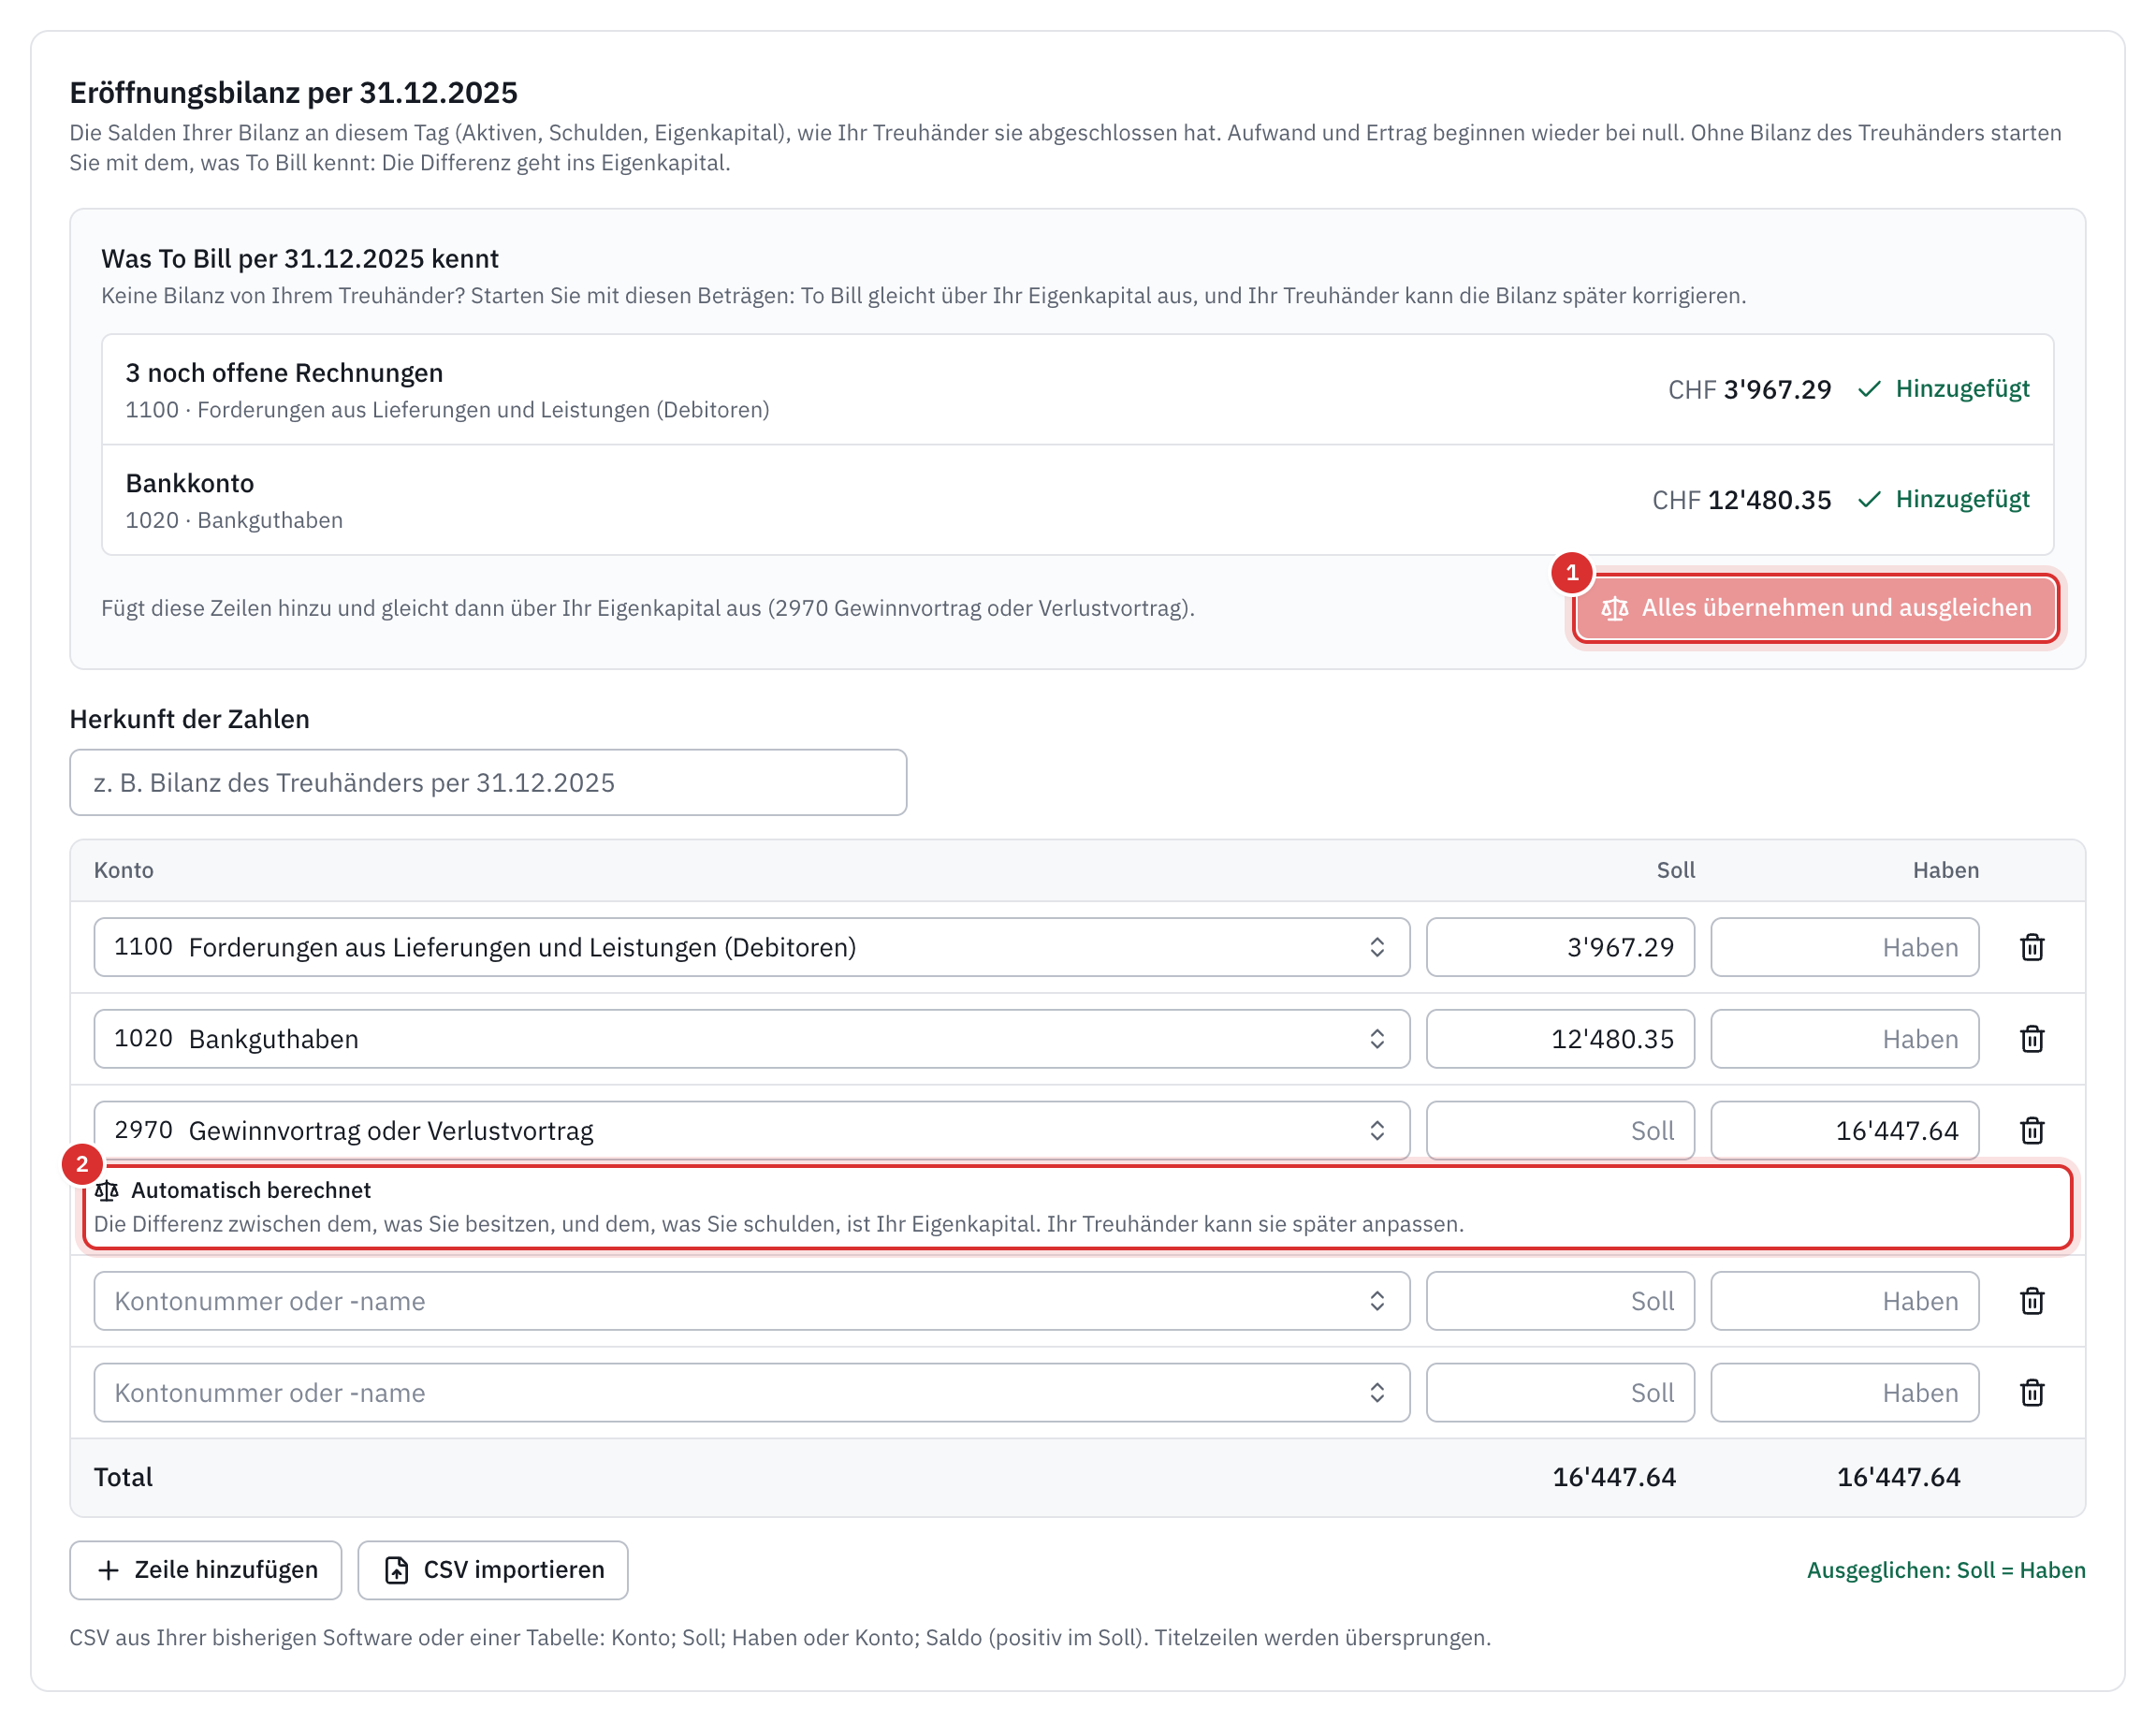Click 'Hinzugefügt' status for Bankkonto
This screenshot has height=1722, width=2156.
[1962, 499]
